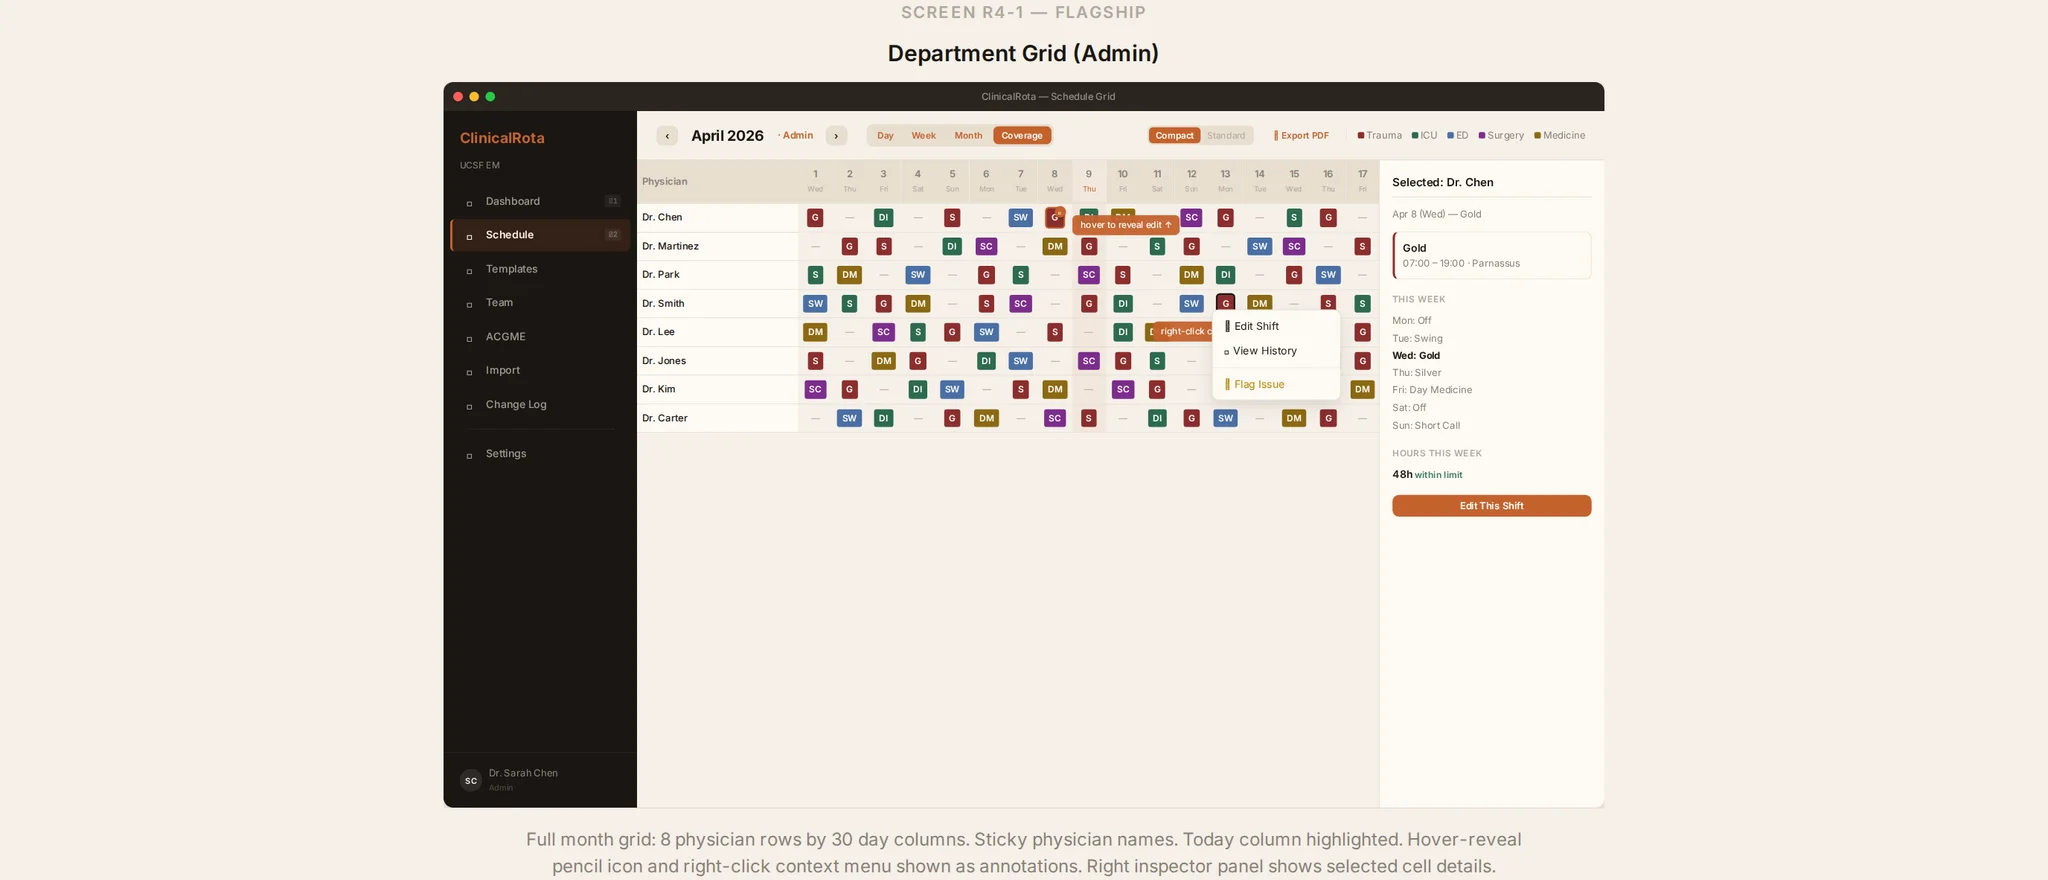Switch to Week view
2048x880 pixels.
(x=923, y=136)
